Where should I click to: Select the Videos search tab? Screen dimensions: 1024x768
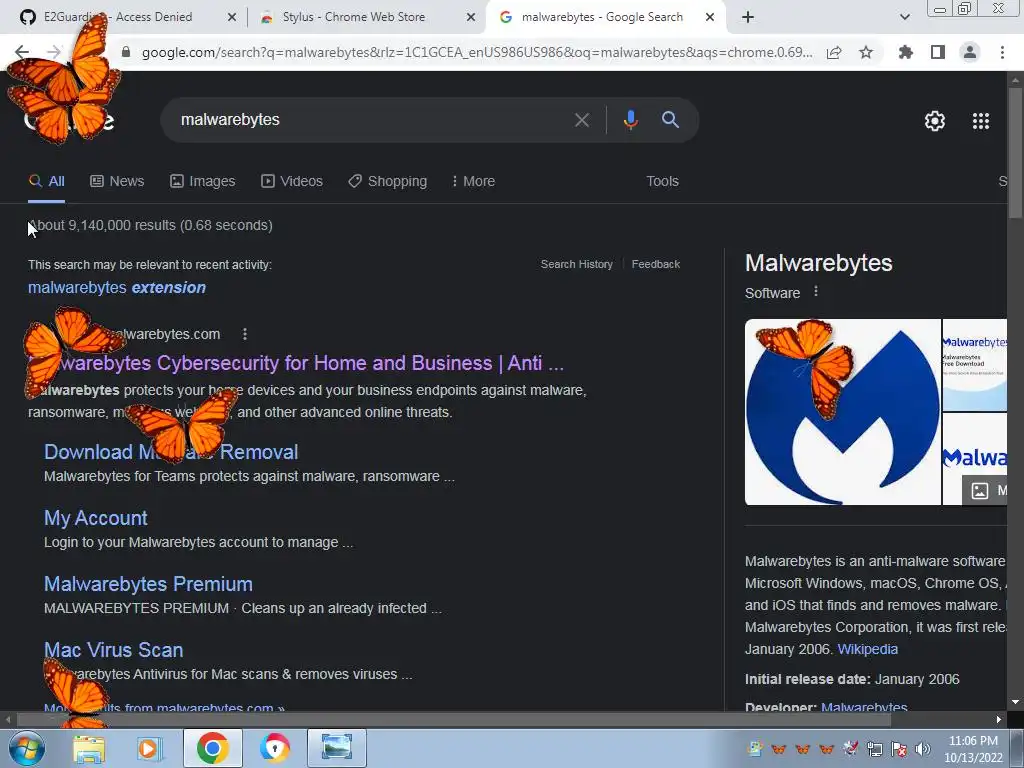click(x=292, y=181)
